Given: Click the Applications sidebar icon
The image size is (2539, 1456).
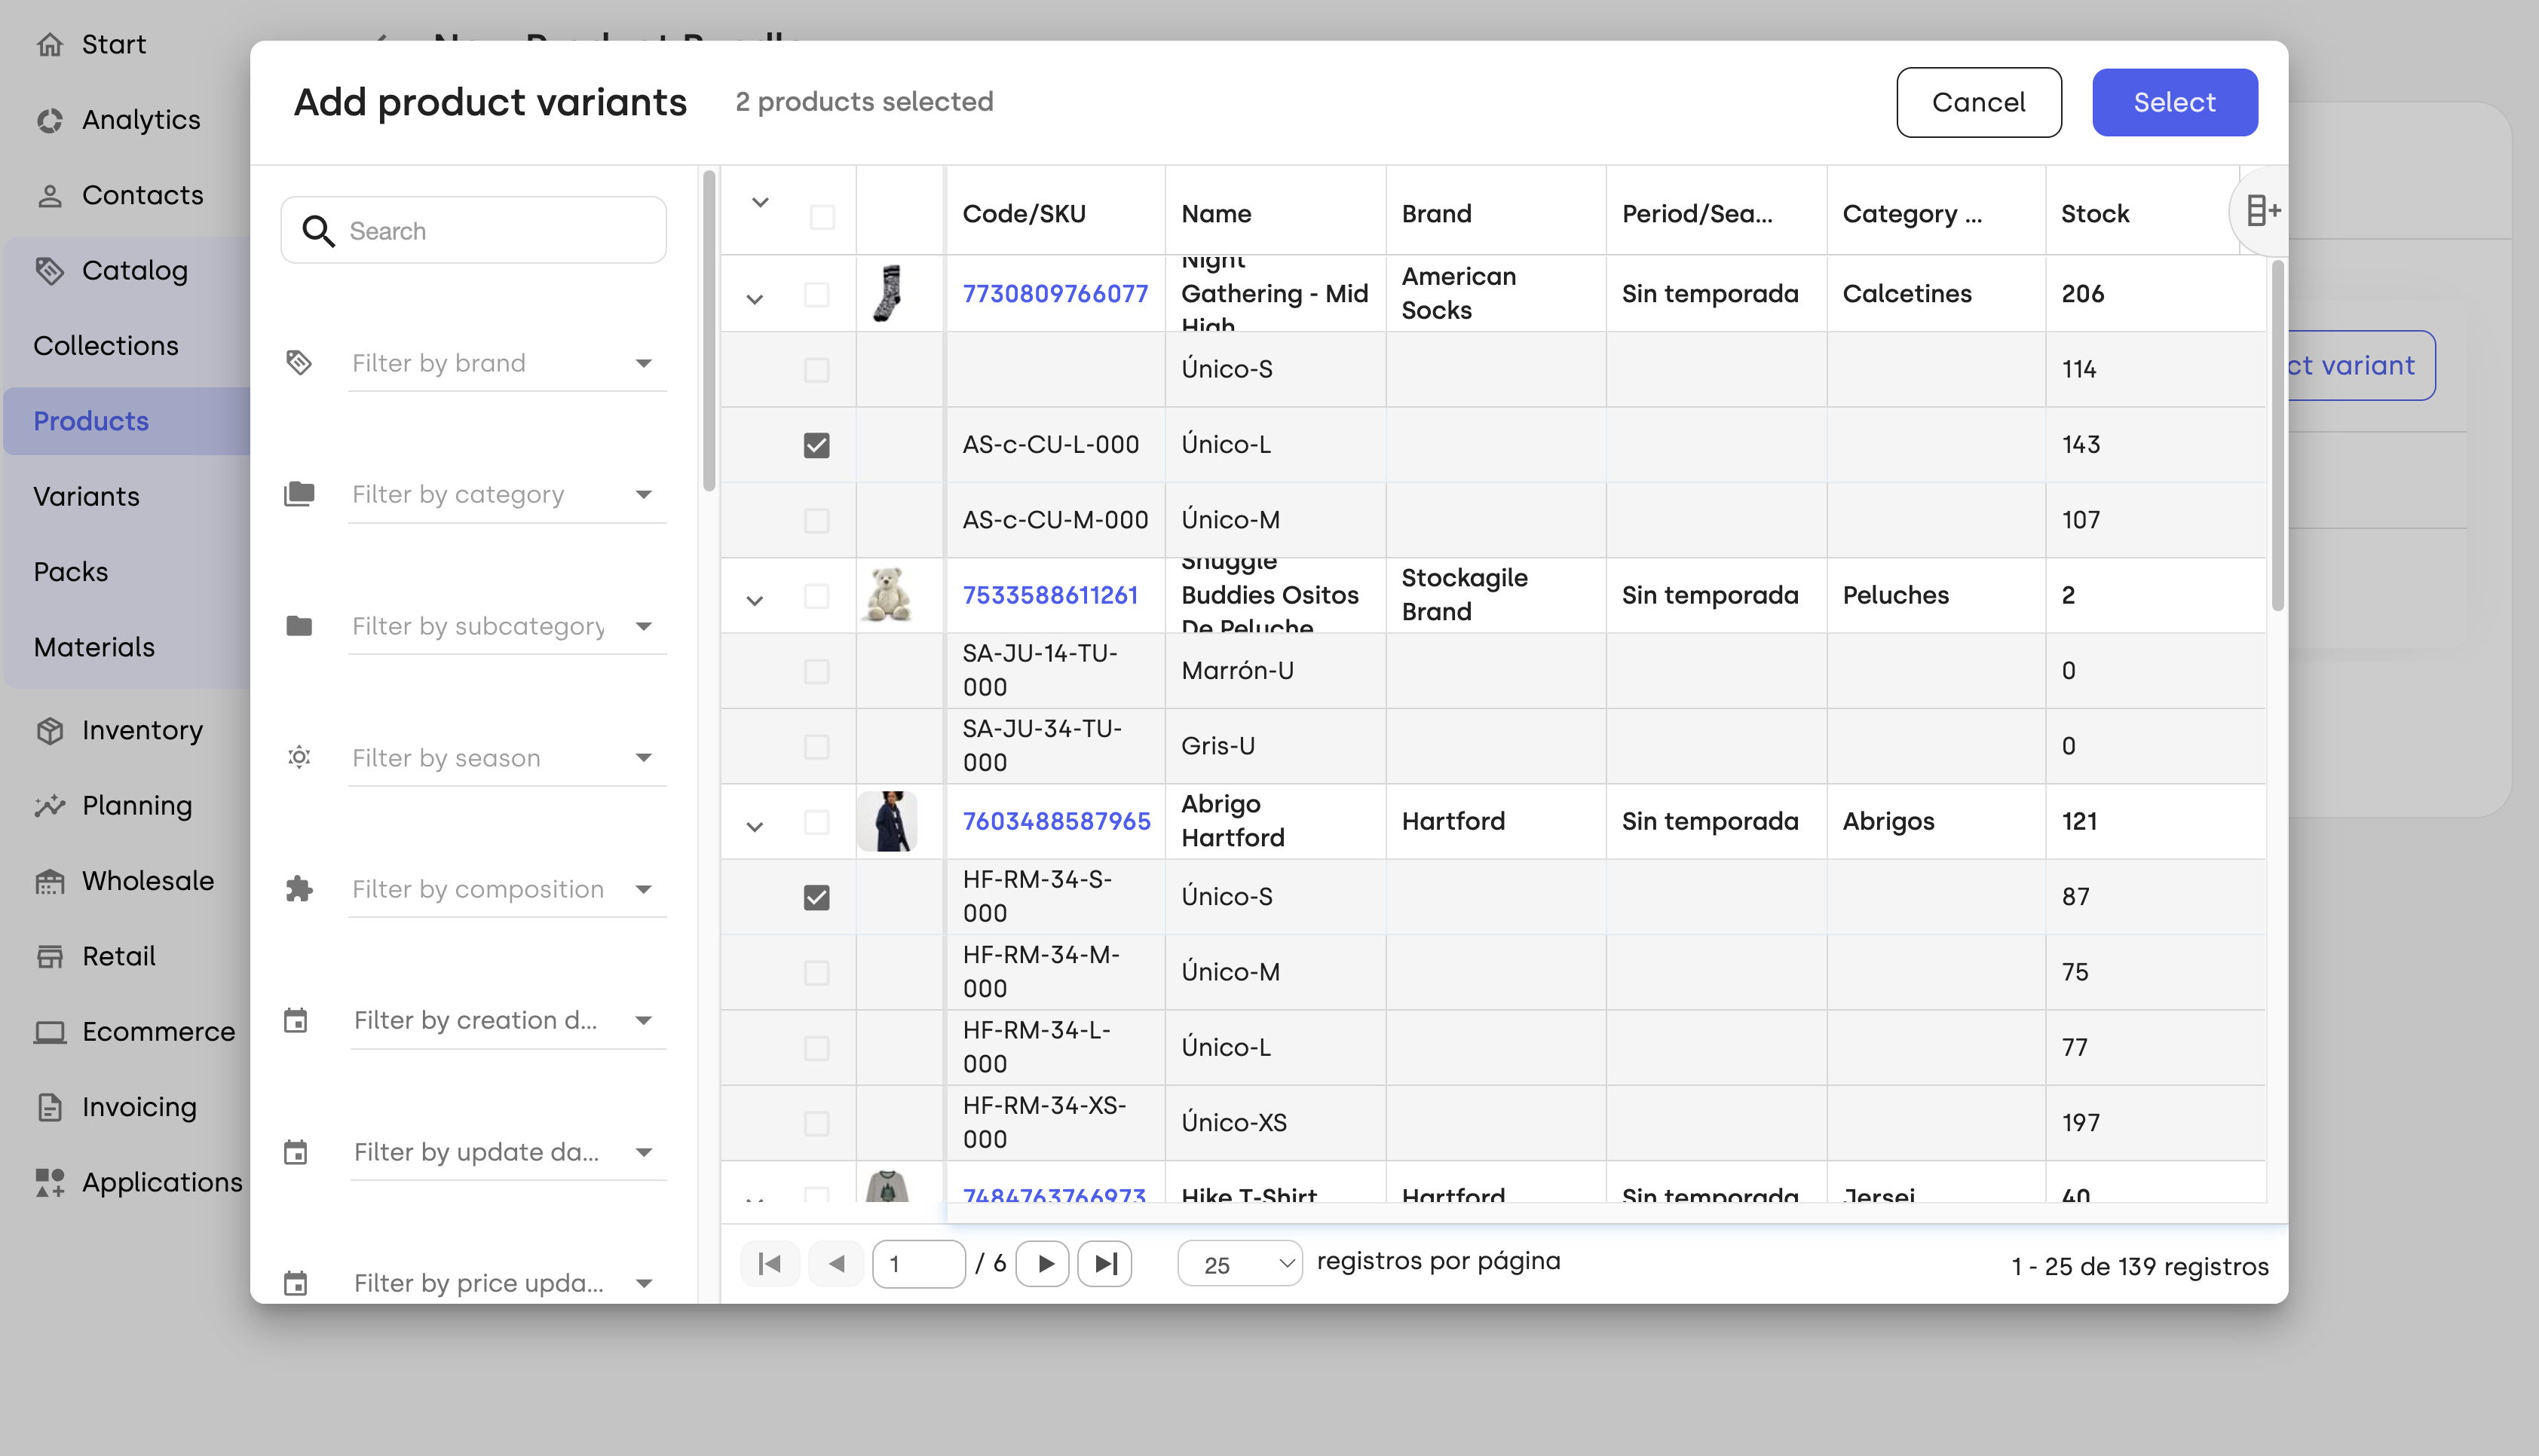Looking at the screenshot, I should click(x=50, y=1182).
